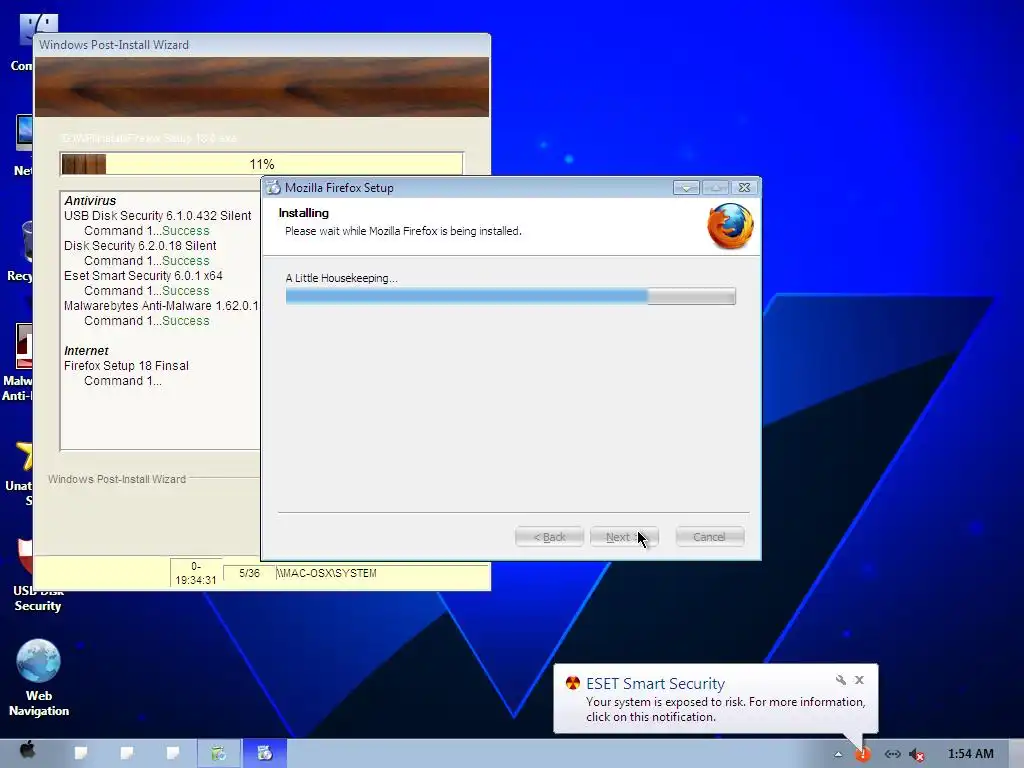The width and height of the screenshot is (1024, 768).
Task: Click the muted volume tray icon
Action: click(x=917, y=755)
